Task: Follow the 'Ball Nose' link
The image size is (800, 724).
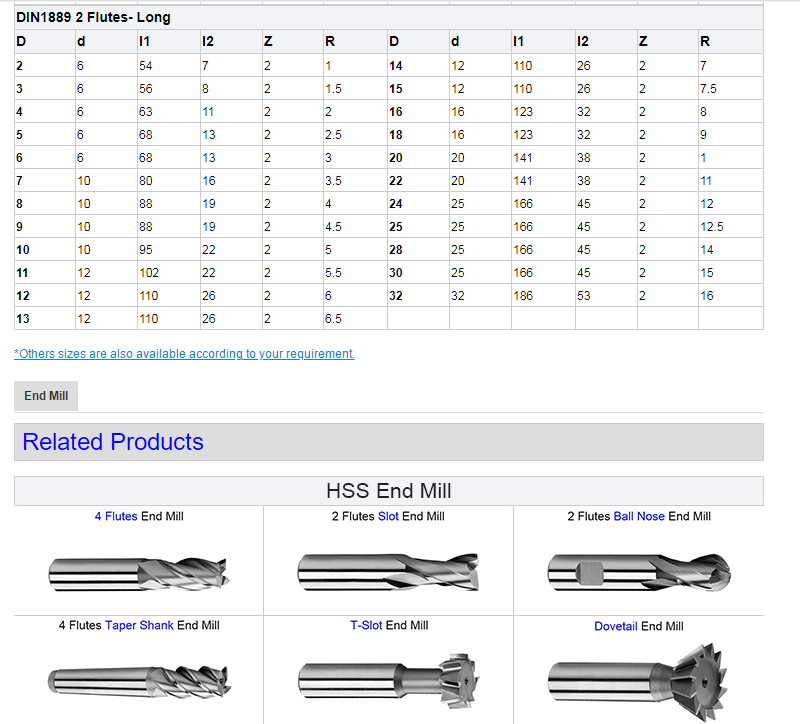Action: (x=639, y=516)
